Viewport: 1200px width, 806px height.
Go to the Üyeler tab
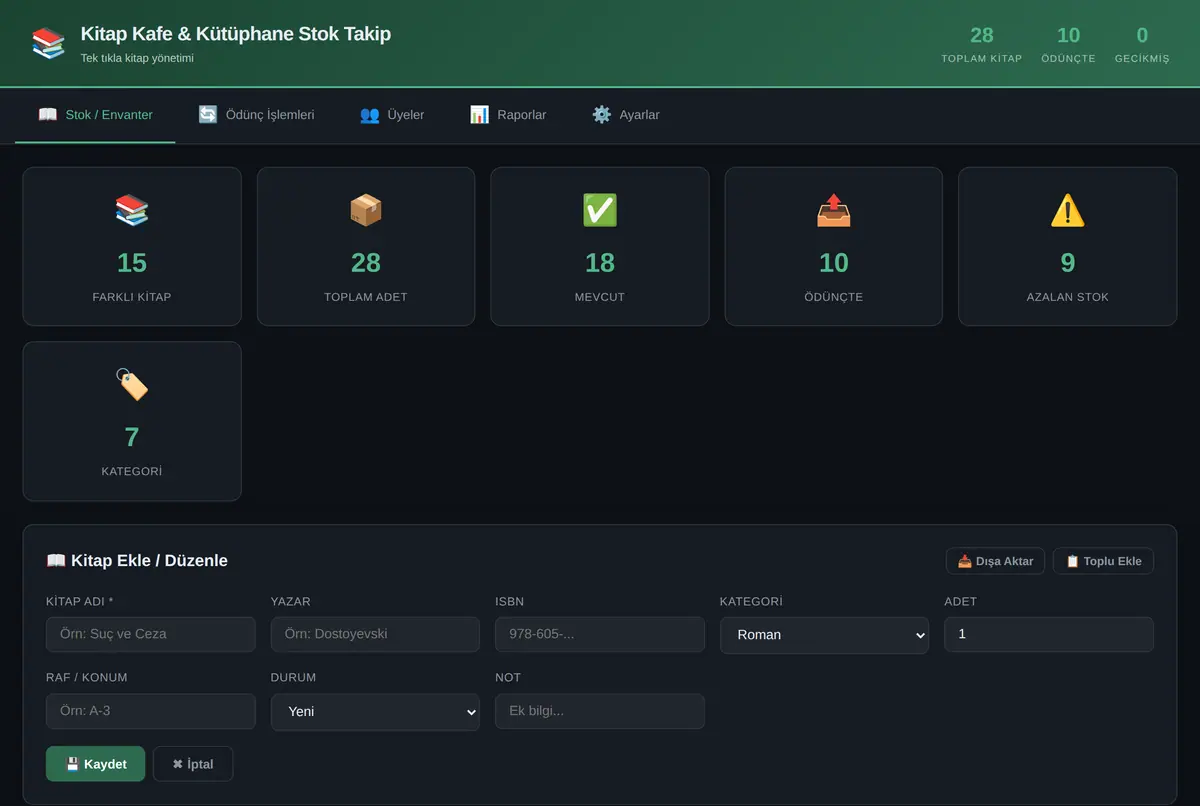[392, 115]
